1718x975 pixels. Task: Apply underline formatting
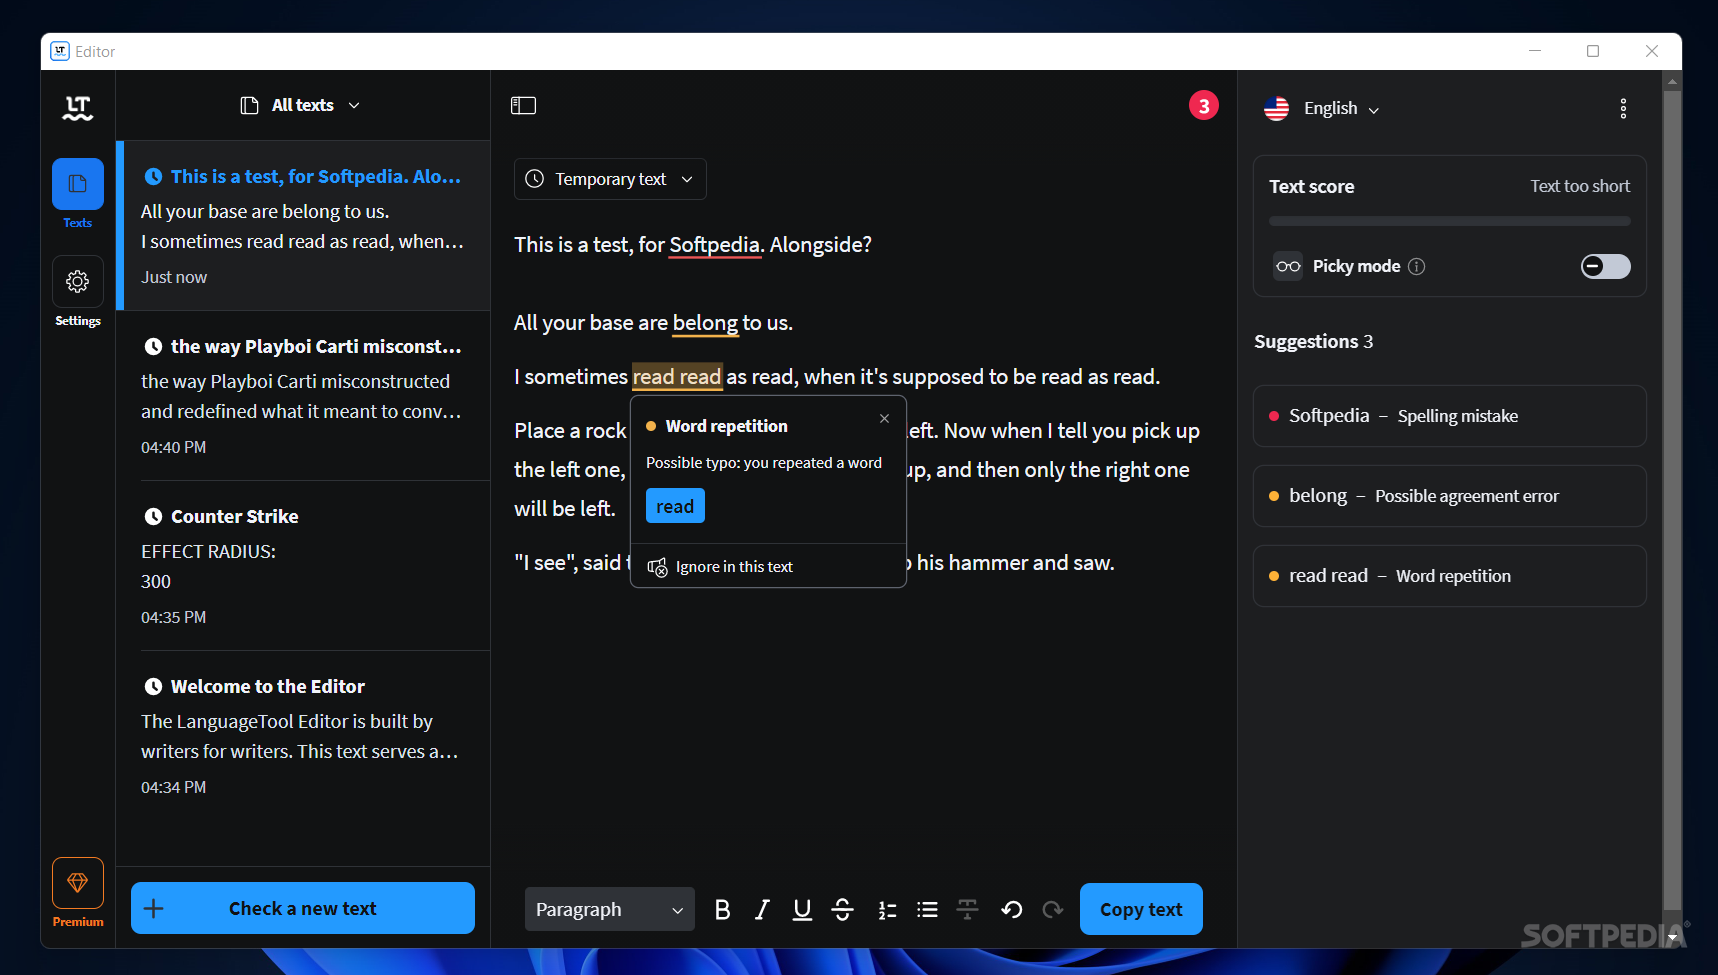pyautogui.click(x=802, y=909)
